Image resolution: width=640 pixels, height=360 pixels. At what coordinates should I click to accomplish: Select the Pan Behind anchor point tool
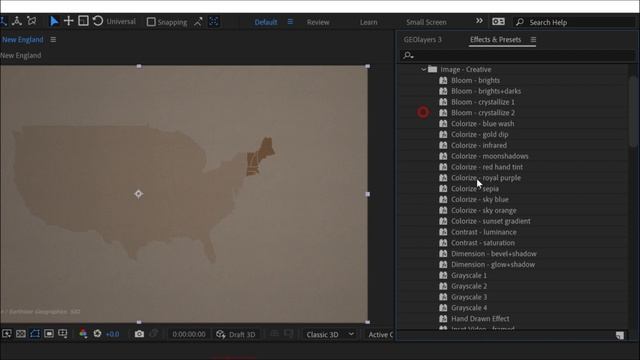click(x=68, y=21)
